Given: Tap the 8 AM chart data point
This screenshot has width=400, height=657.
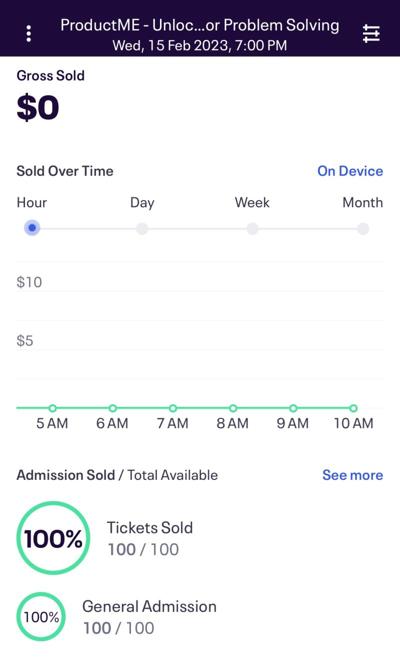Looking at the screenshot, I should 233,408.
